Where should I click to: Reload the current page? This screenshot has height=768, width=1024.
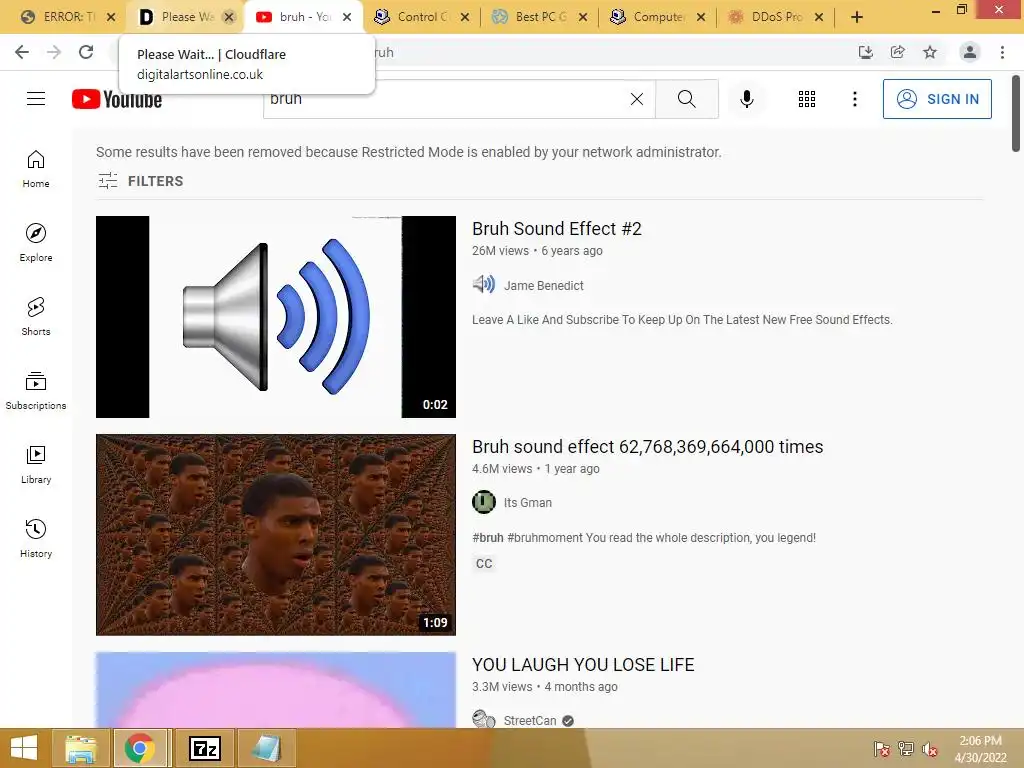[86, 52]
